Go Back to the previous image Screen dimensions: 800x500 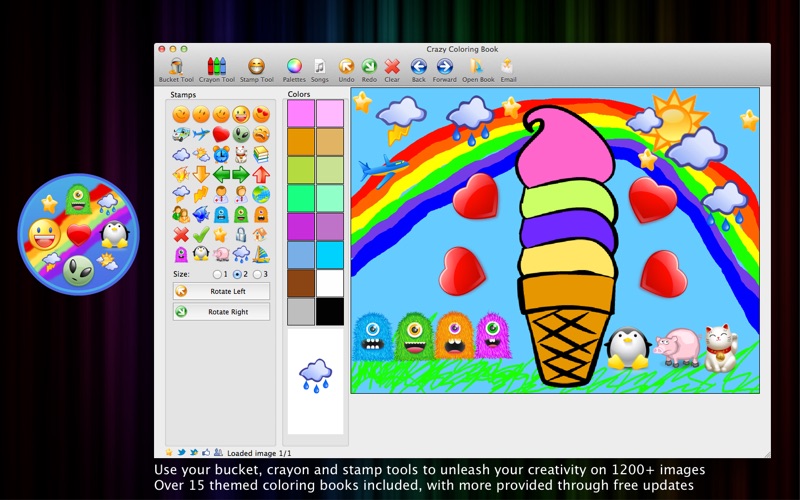click(x=419, y=68)
